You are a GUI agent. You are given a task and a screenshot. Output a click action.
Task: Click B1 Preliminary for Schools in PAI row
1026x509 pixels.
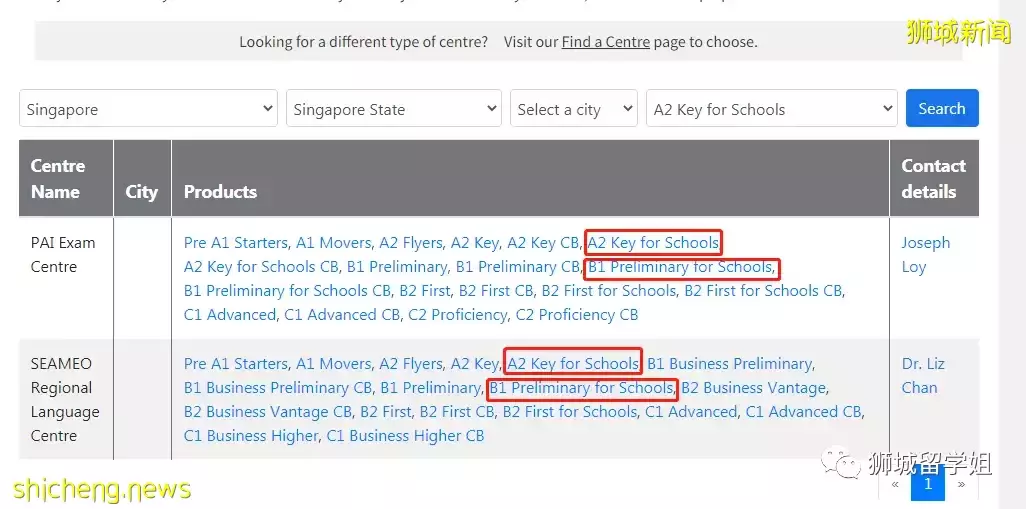680,267
